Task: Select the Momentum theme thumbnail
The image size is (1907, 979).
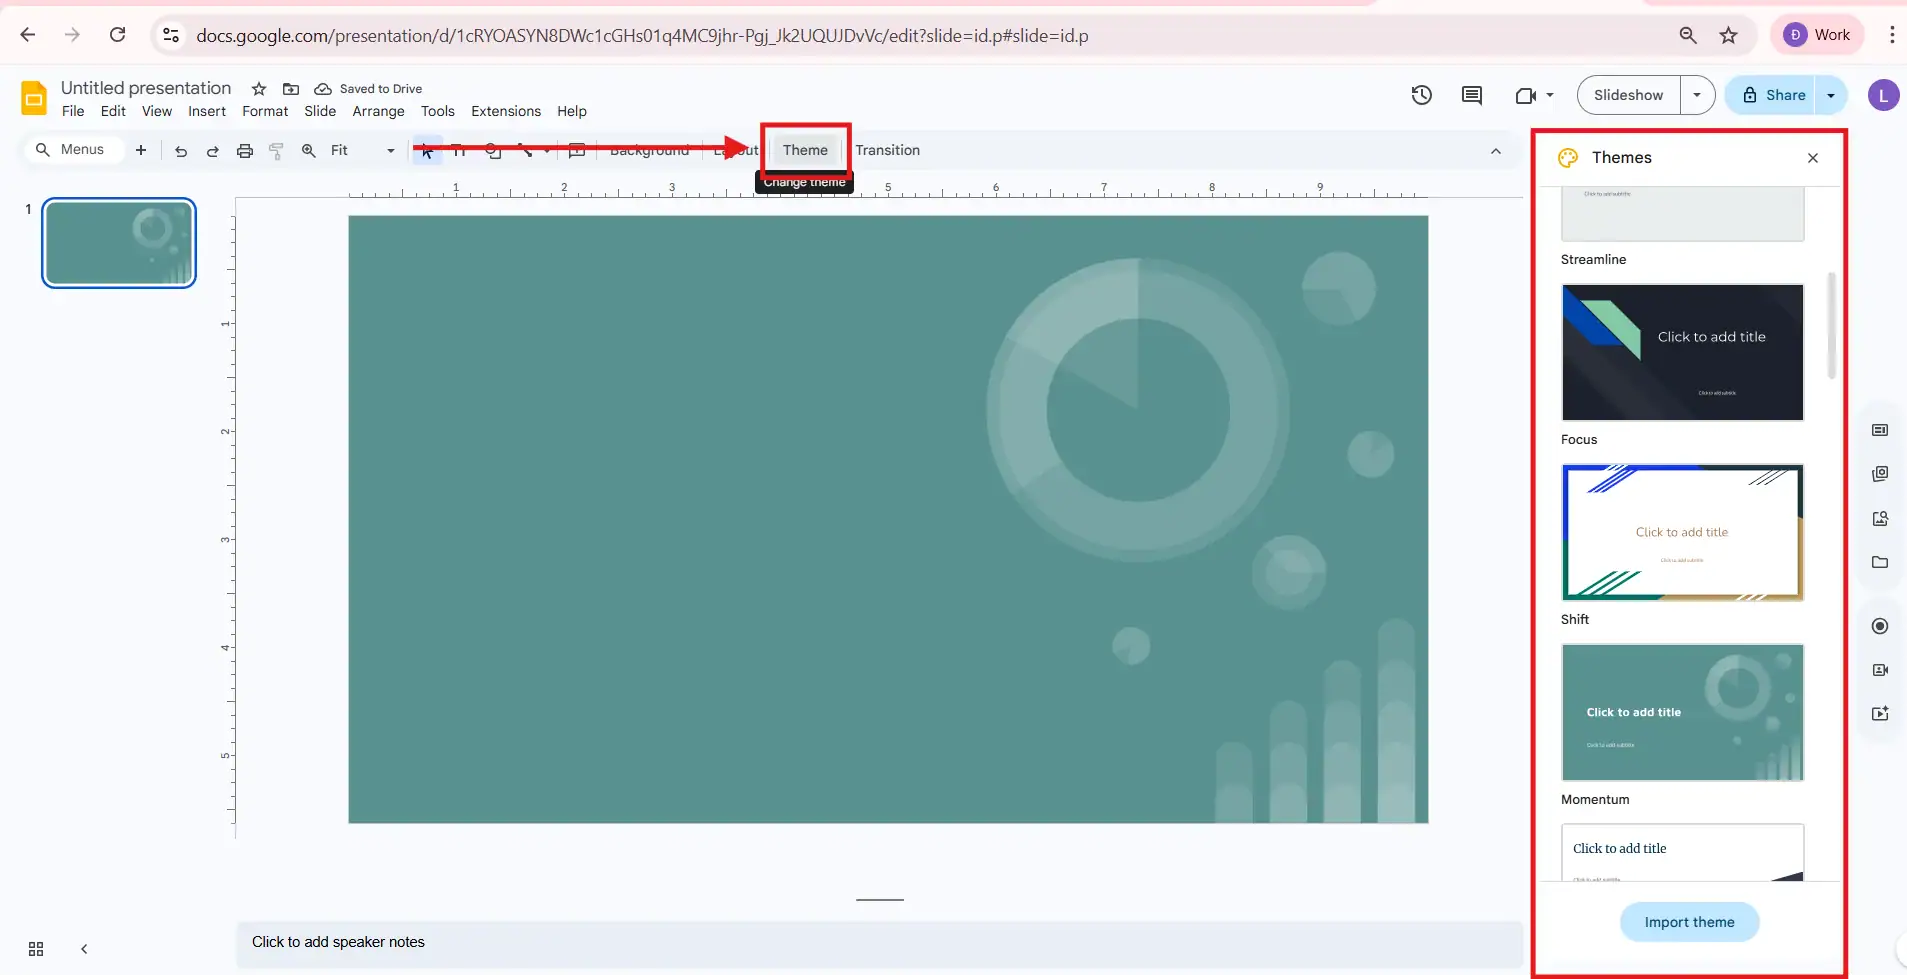Action: (1681, 712)
